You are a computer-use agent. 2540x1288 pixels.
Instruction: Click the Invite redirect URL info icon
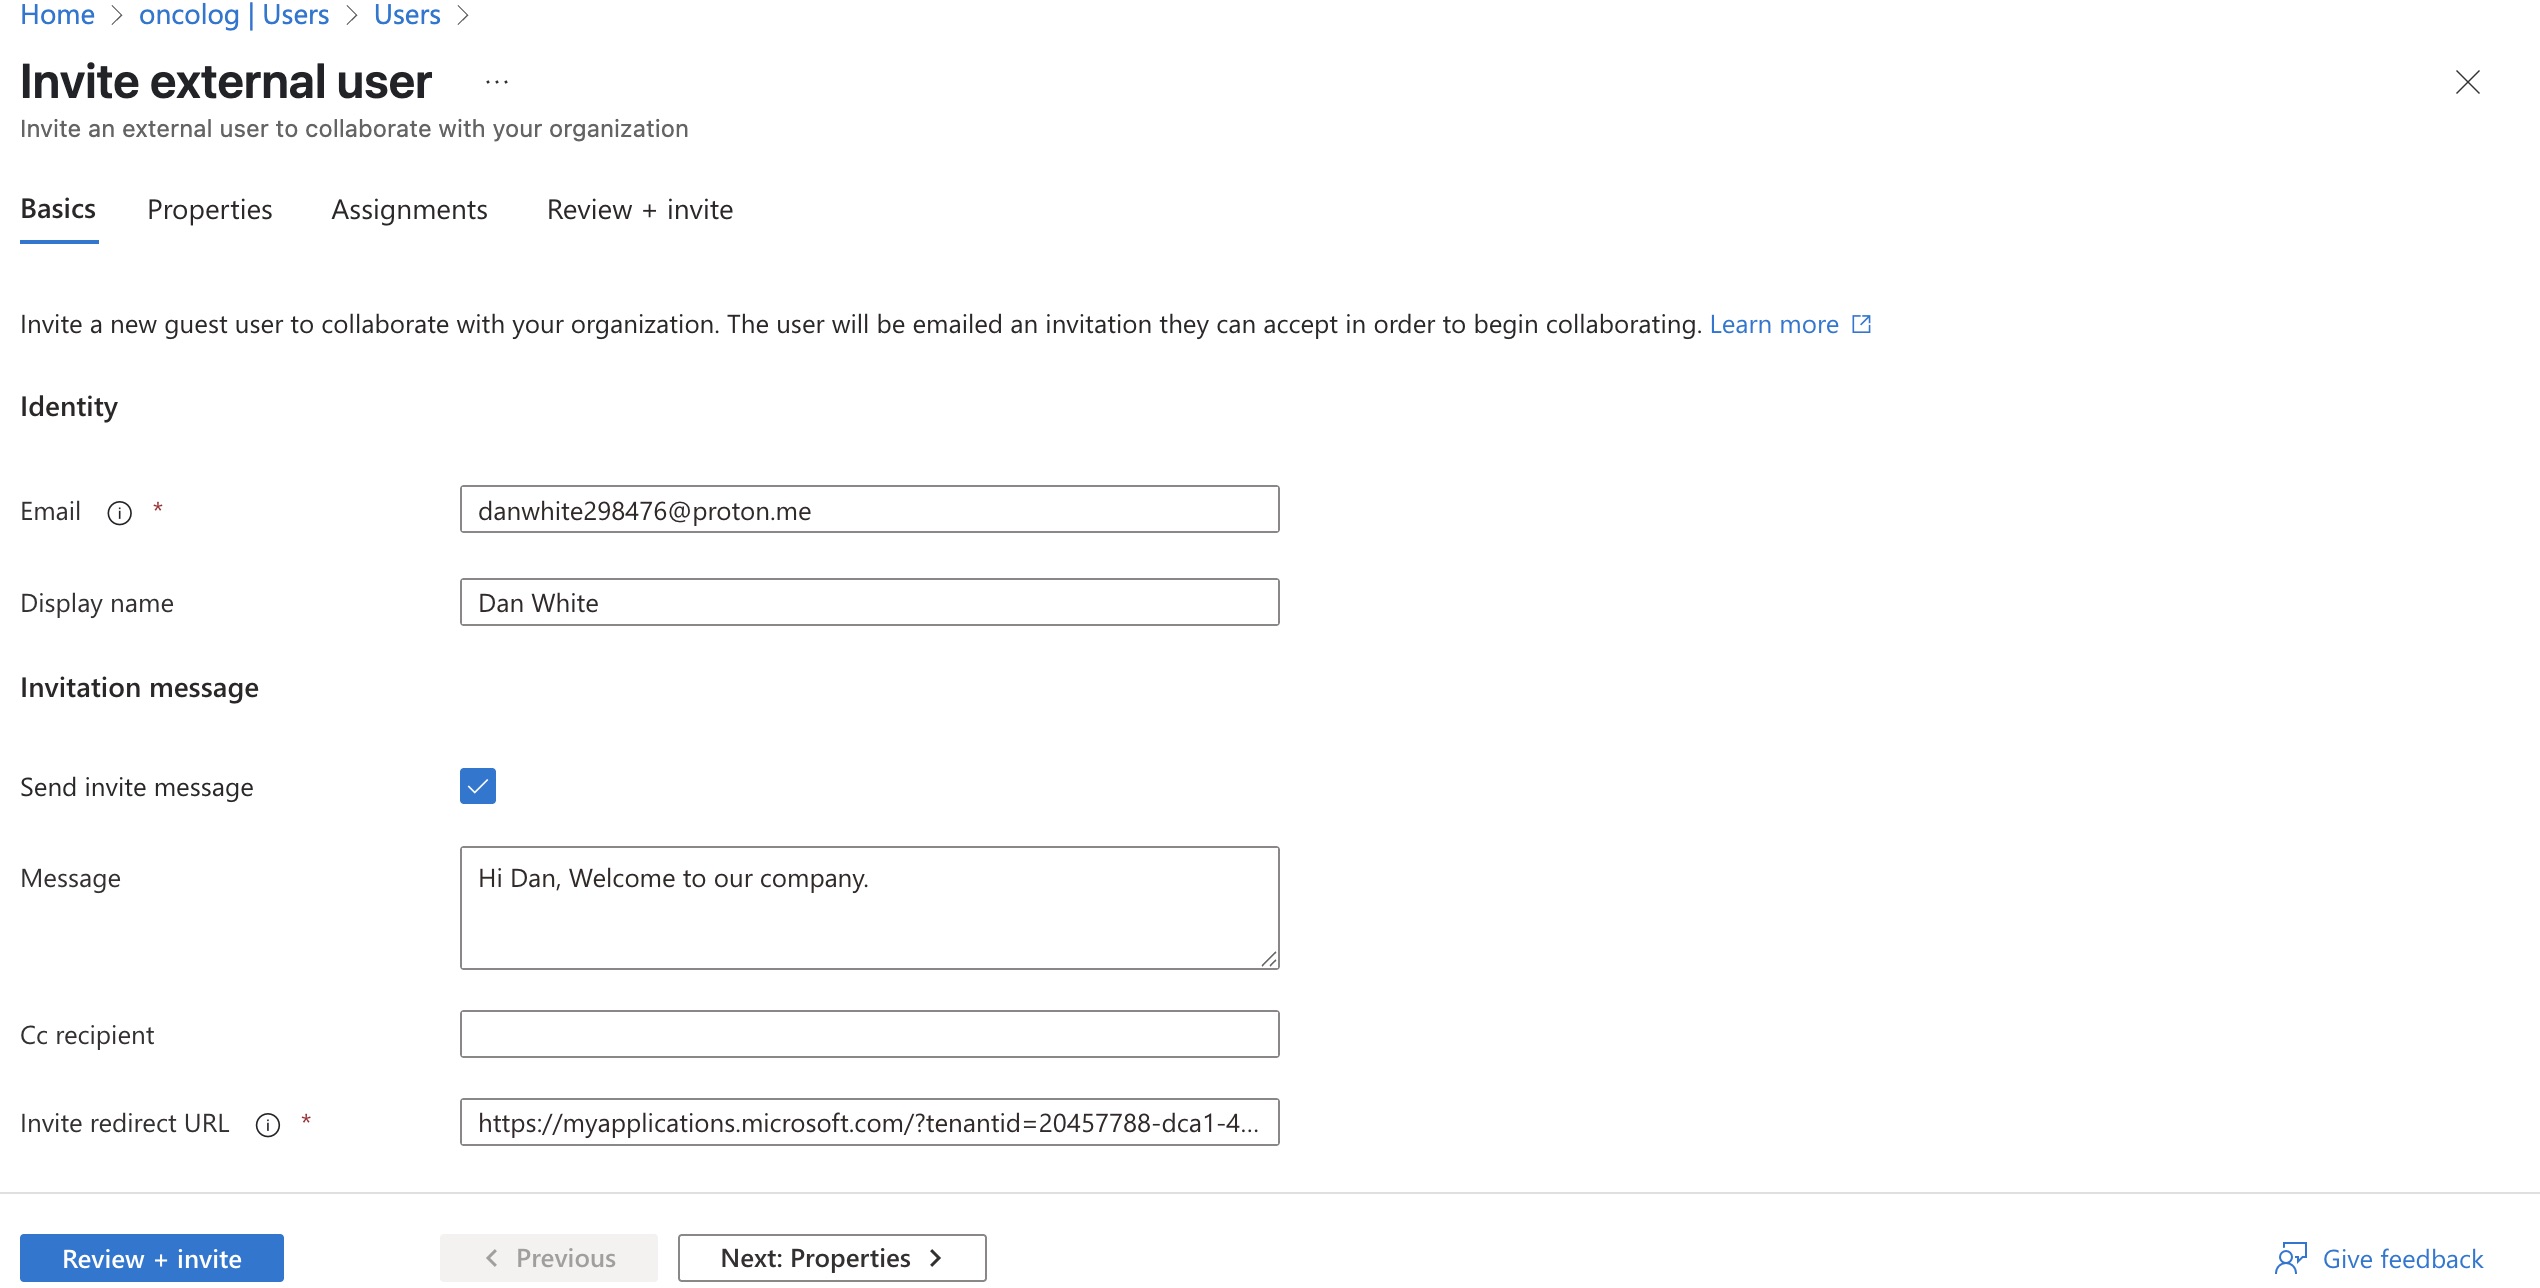268,1125
